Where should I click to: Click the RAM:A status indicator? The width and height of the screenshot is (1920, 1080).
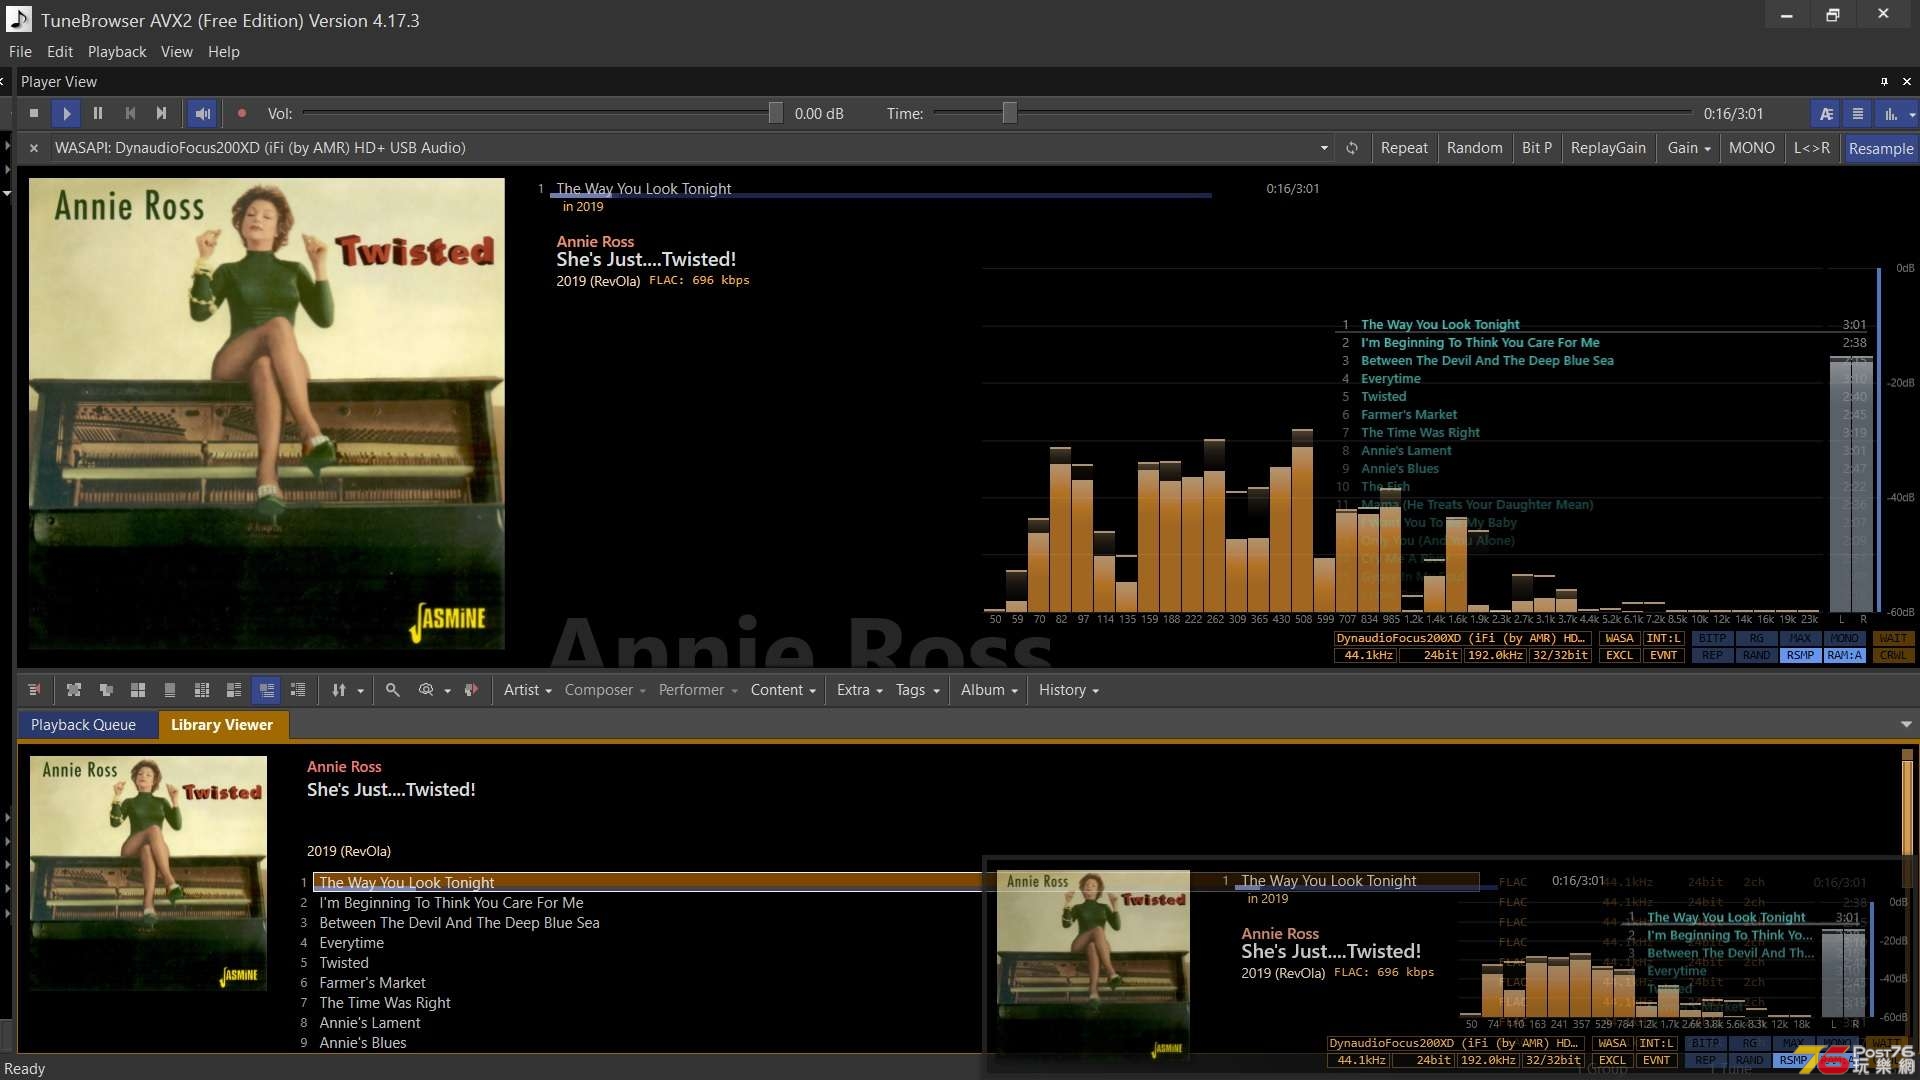coord(1844,656)
